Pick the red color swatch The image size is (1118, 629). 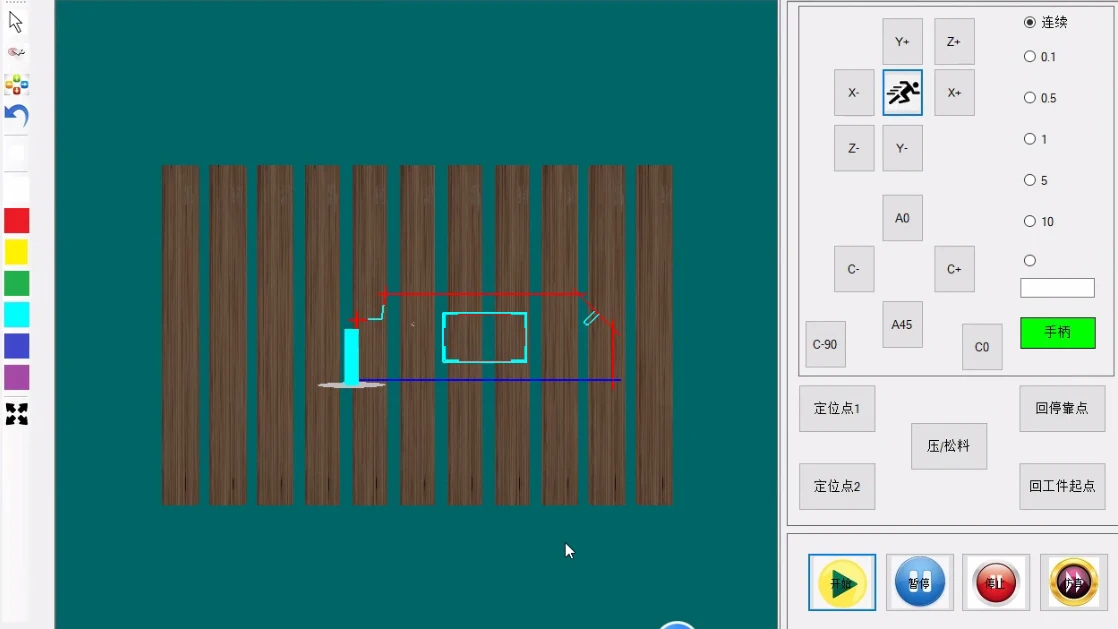click(16, 221)
